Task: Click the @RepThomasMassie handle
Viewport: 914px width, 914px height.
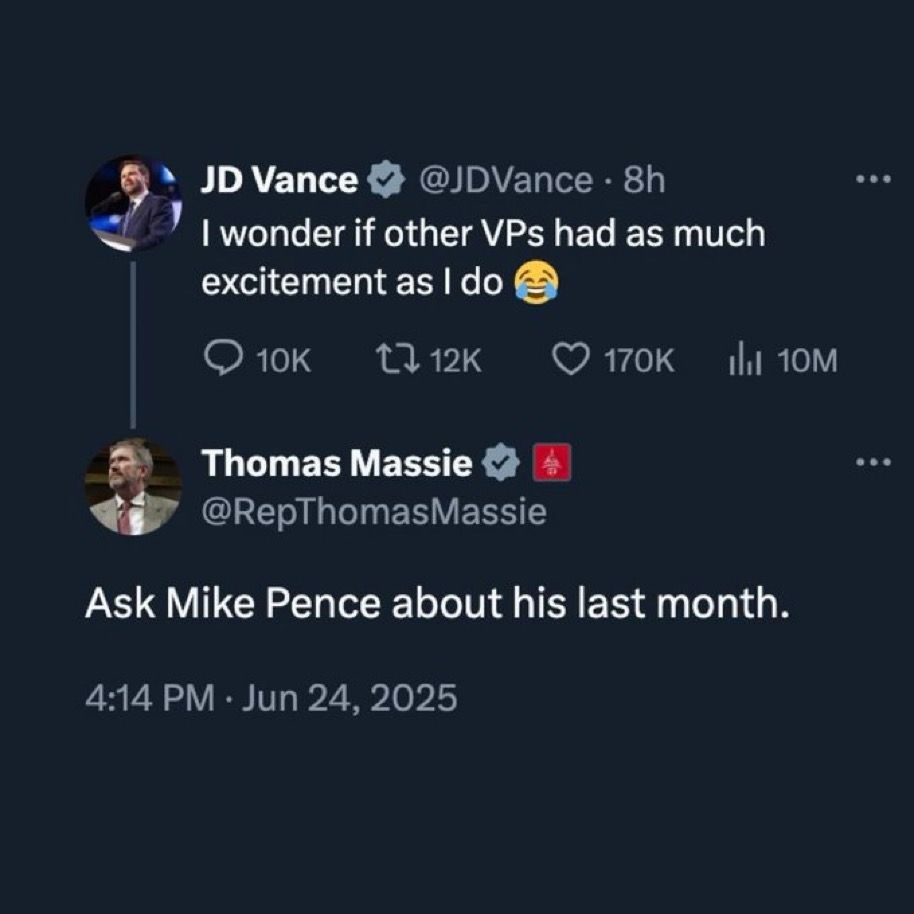Action: point(374,512)
